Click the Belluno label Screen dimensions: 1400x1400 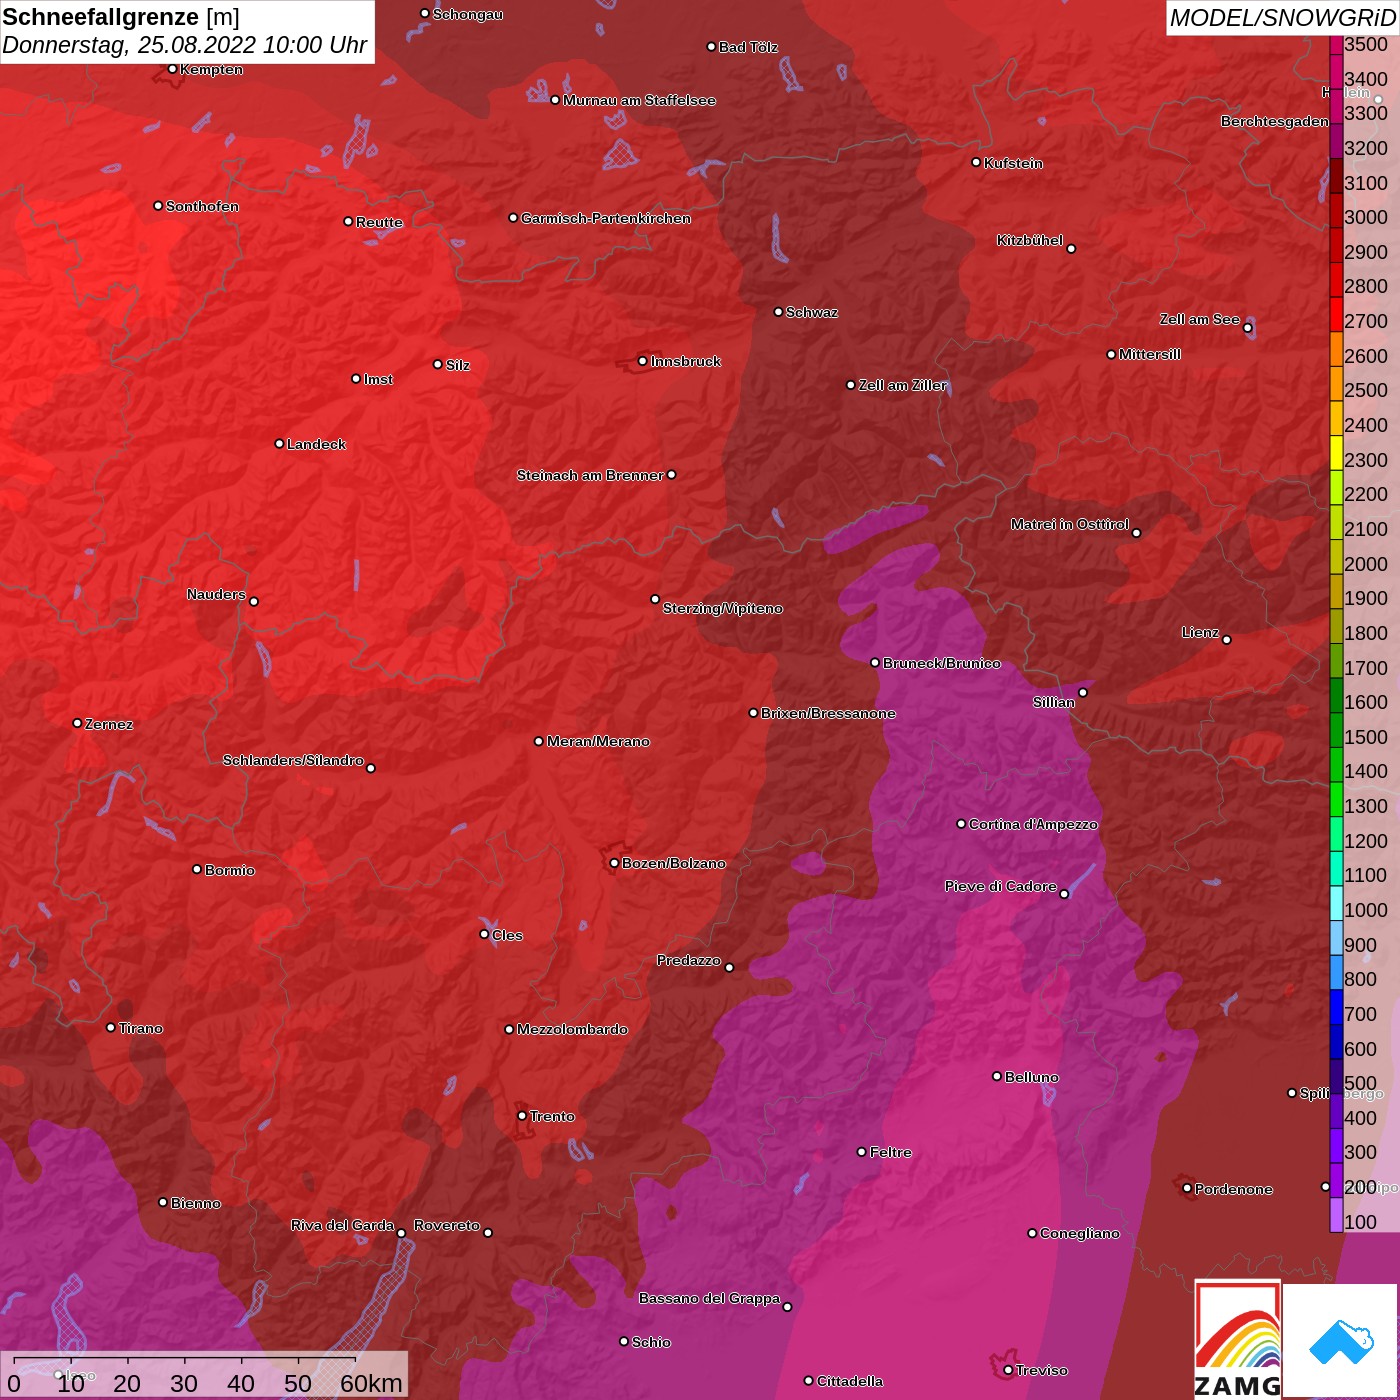click(1032, 1077)
